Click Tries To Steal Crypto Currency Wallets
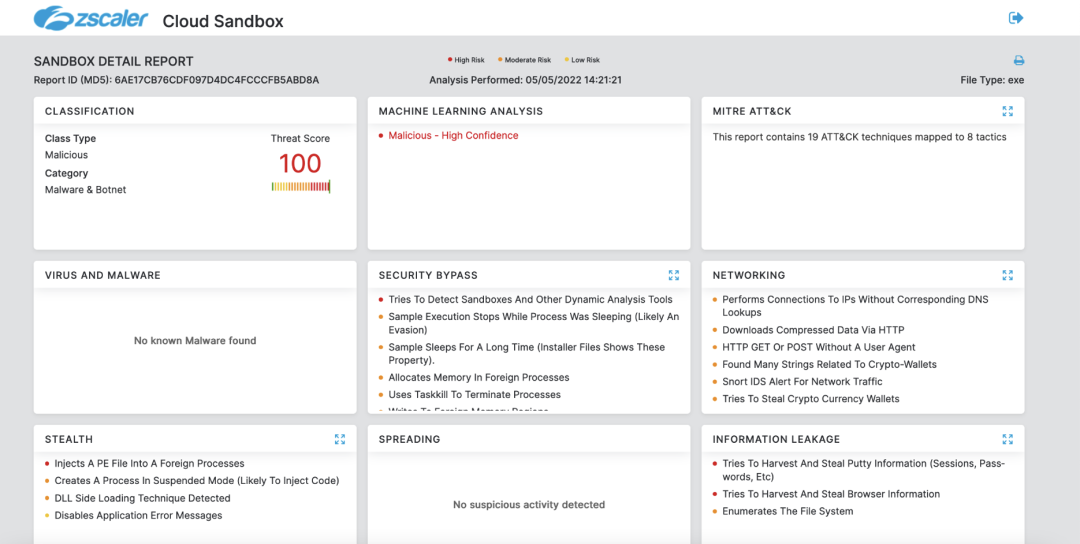1080x544 pixels. pyautogui.click(x=811, y=399)
